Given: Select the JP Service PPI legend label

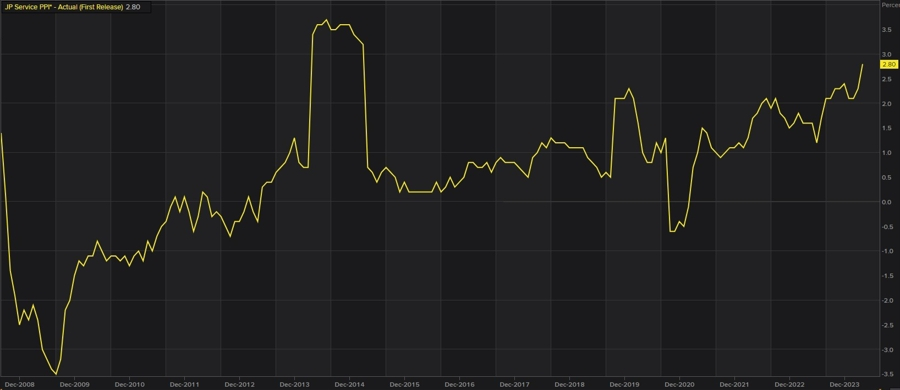Looking at the screenshot, I should 64,7.
